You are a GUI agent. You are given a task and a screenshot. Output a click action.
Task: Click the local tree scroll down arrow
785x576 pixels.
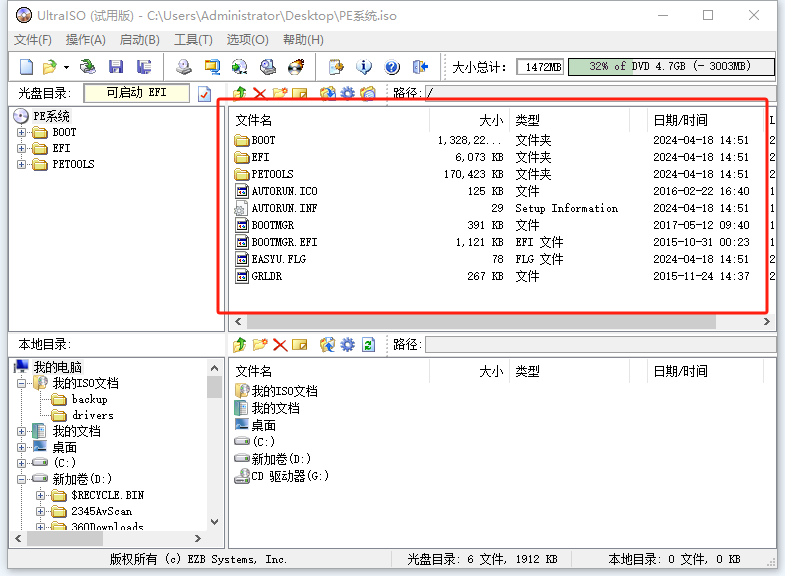[215, 522]
